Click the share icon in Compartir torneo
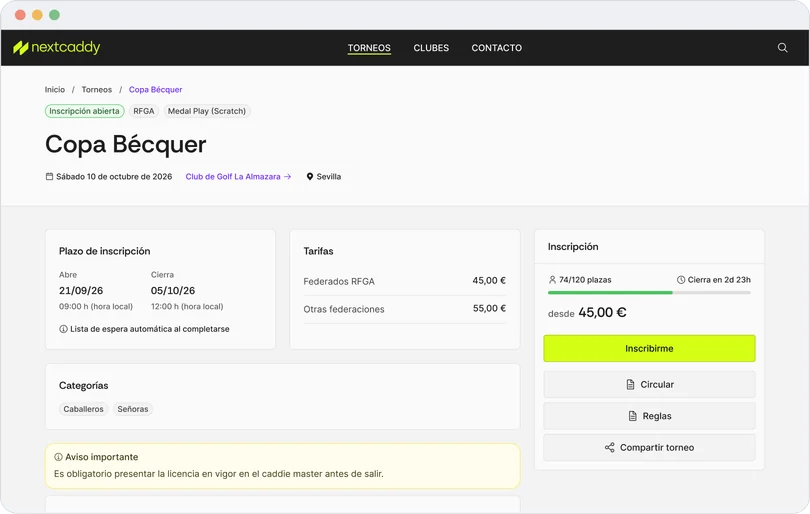 [x=610, y=448]
